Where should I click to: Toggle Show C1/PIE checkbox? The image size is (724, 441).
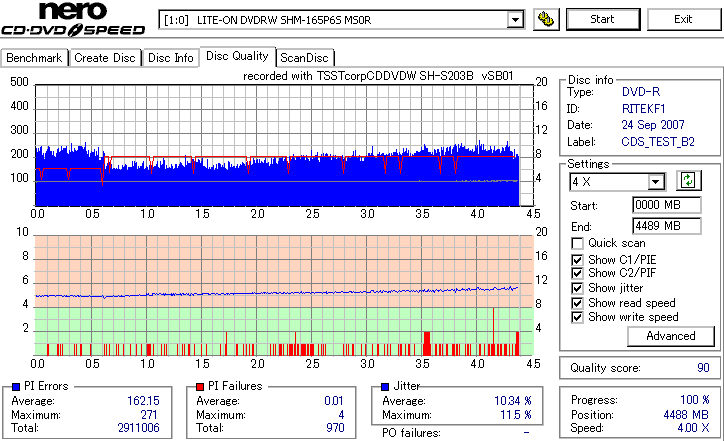click(x=577, y=260)
